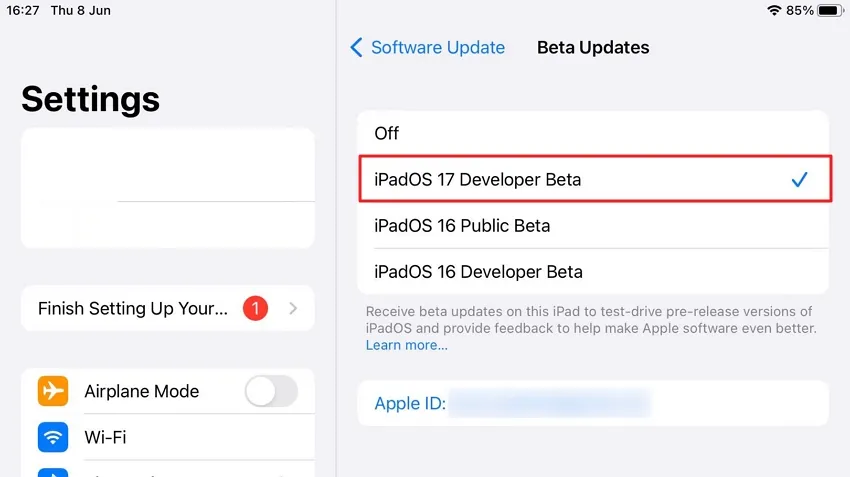Tap the back chevron beside Software Update
Image resolution: width=850 pixels, height=477 pixels.
[x=356, y=47]
